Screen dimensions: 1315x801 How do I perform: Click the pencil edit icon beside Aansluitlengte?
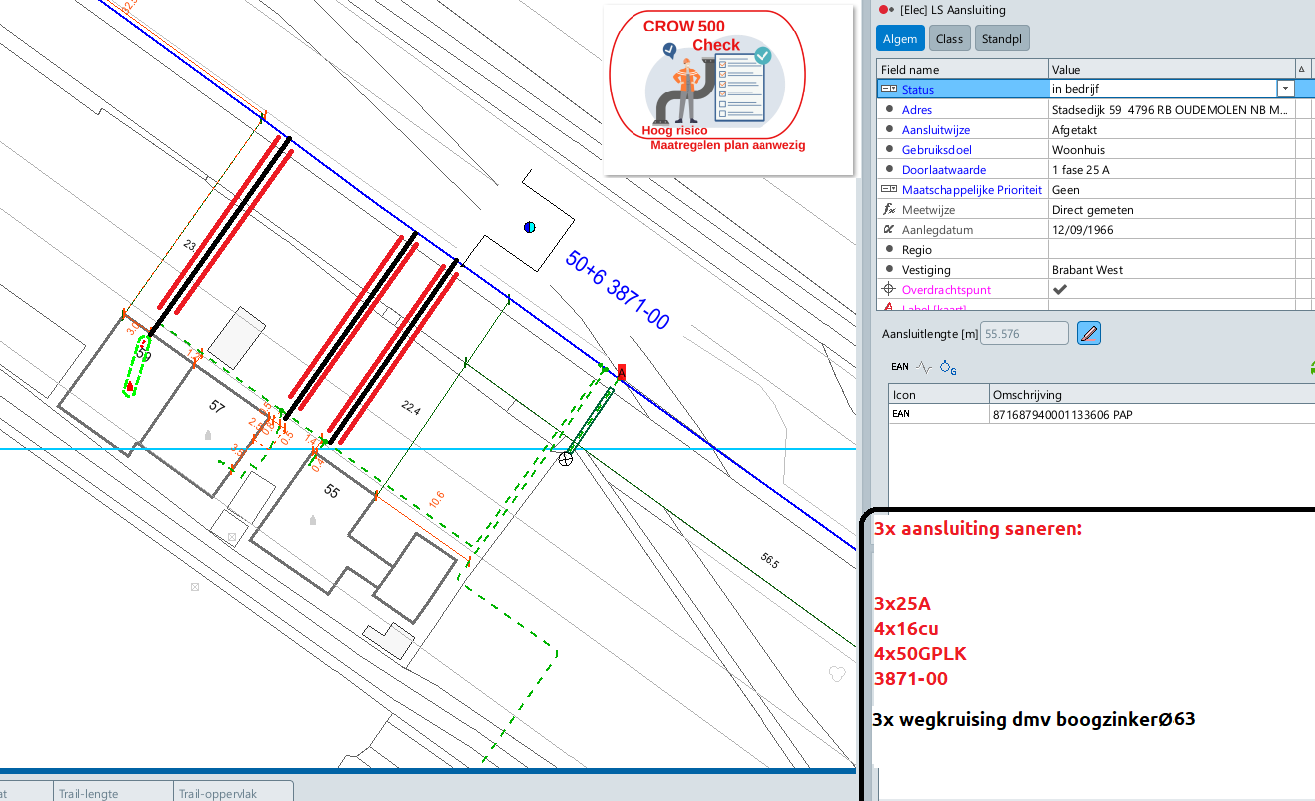tap(1089, 334)
